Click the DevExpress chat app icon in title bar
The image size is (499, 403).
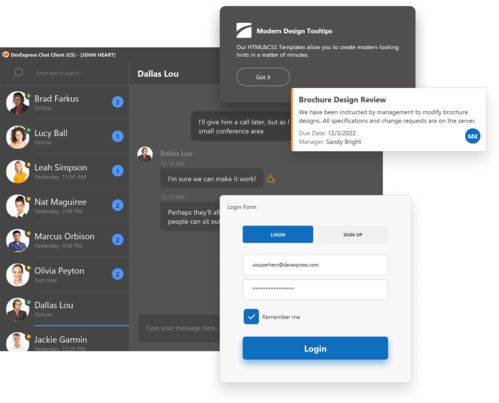(6, 54)
